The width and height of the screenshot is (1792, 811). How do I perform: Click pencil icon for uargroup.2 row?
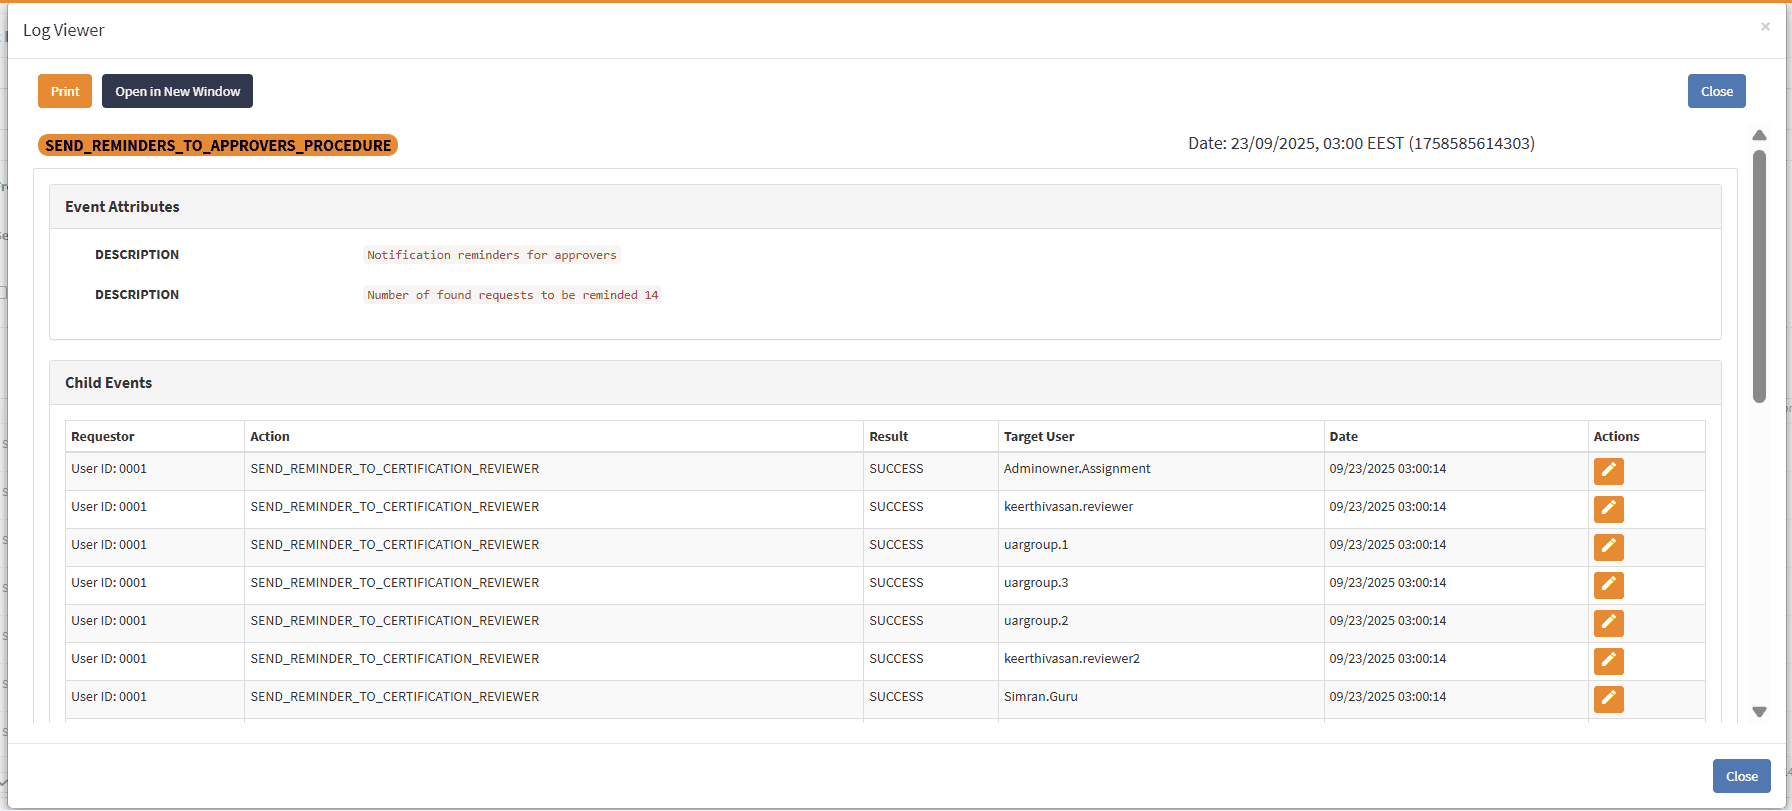(x=1608, y=623)
